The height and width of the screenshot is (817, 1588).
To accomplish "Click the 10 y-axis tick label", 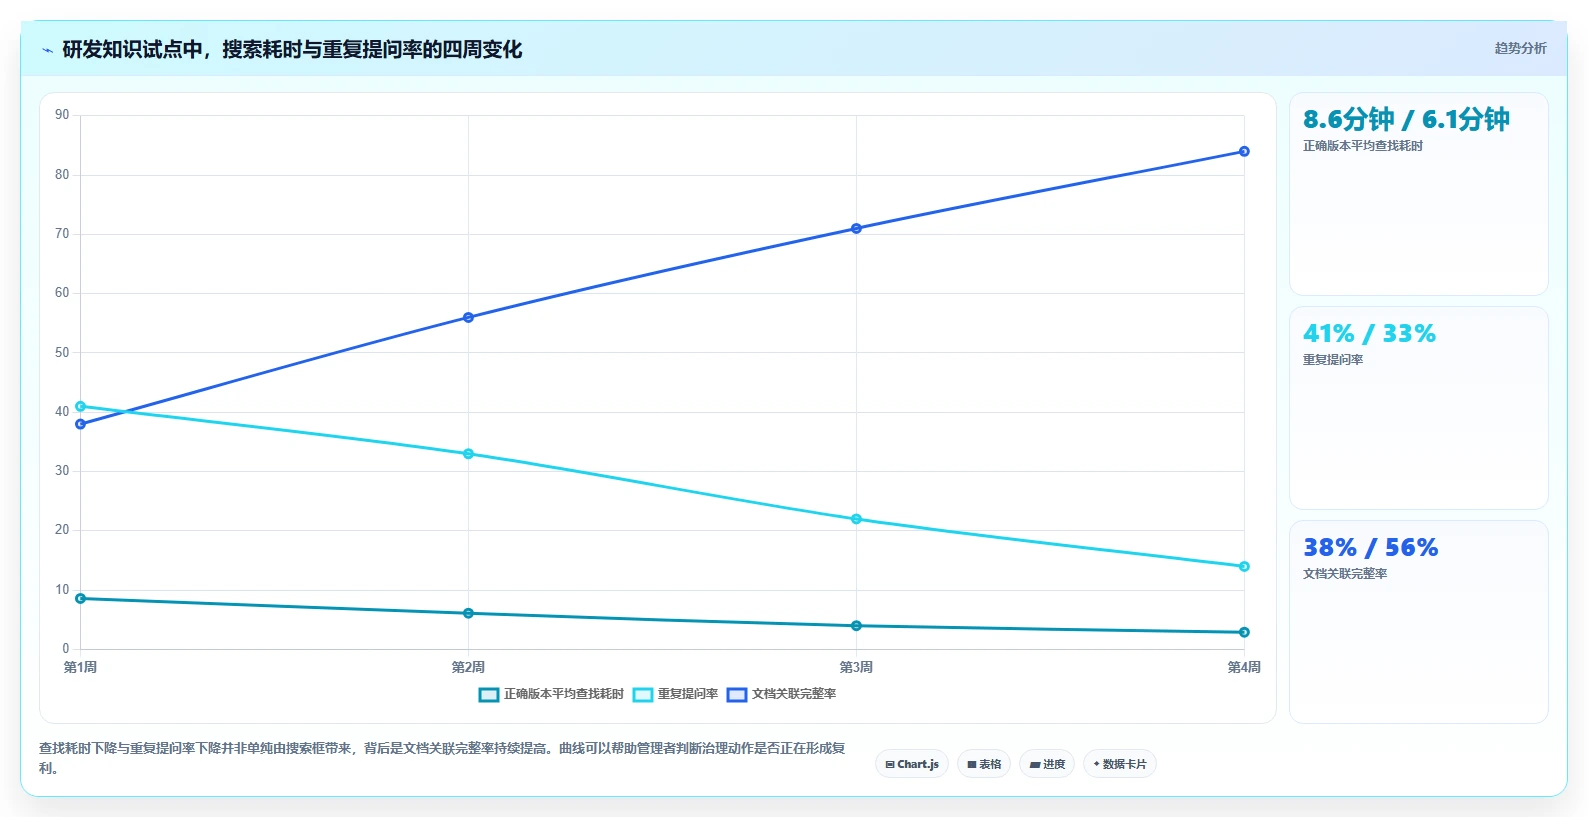I will [62, 590].
